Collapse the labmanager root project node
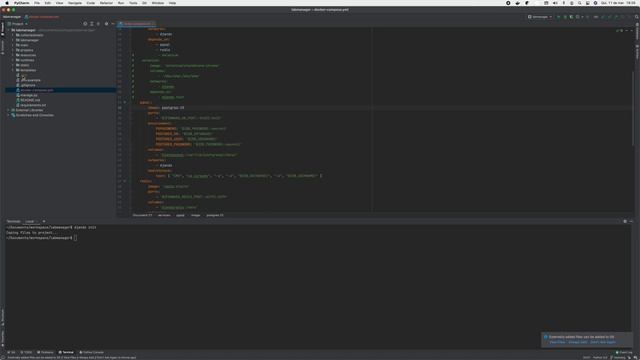Image resolution: width=640 pixels, height=360 pixels. click(9, 30)
